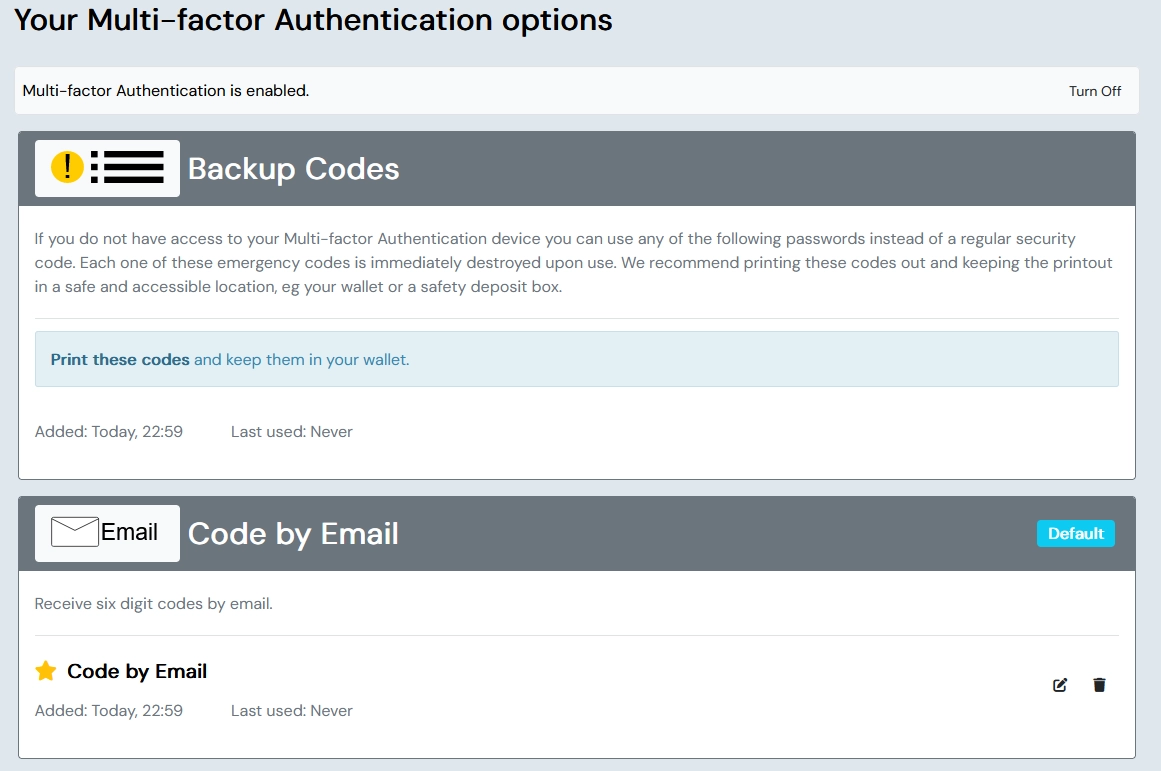
Task: Click "Multi-factor Authentication is enabled." status text
Action: 166,91
